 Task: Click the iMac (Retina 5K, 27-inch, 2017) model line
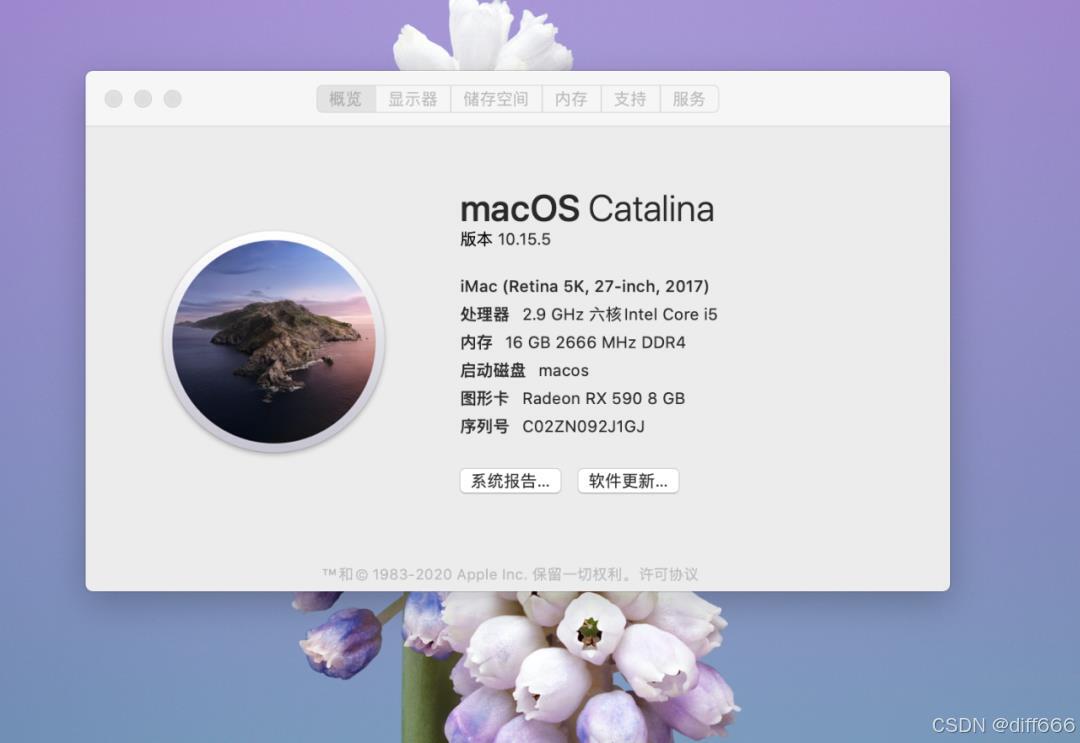(584, 286)
